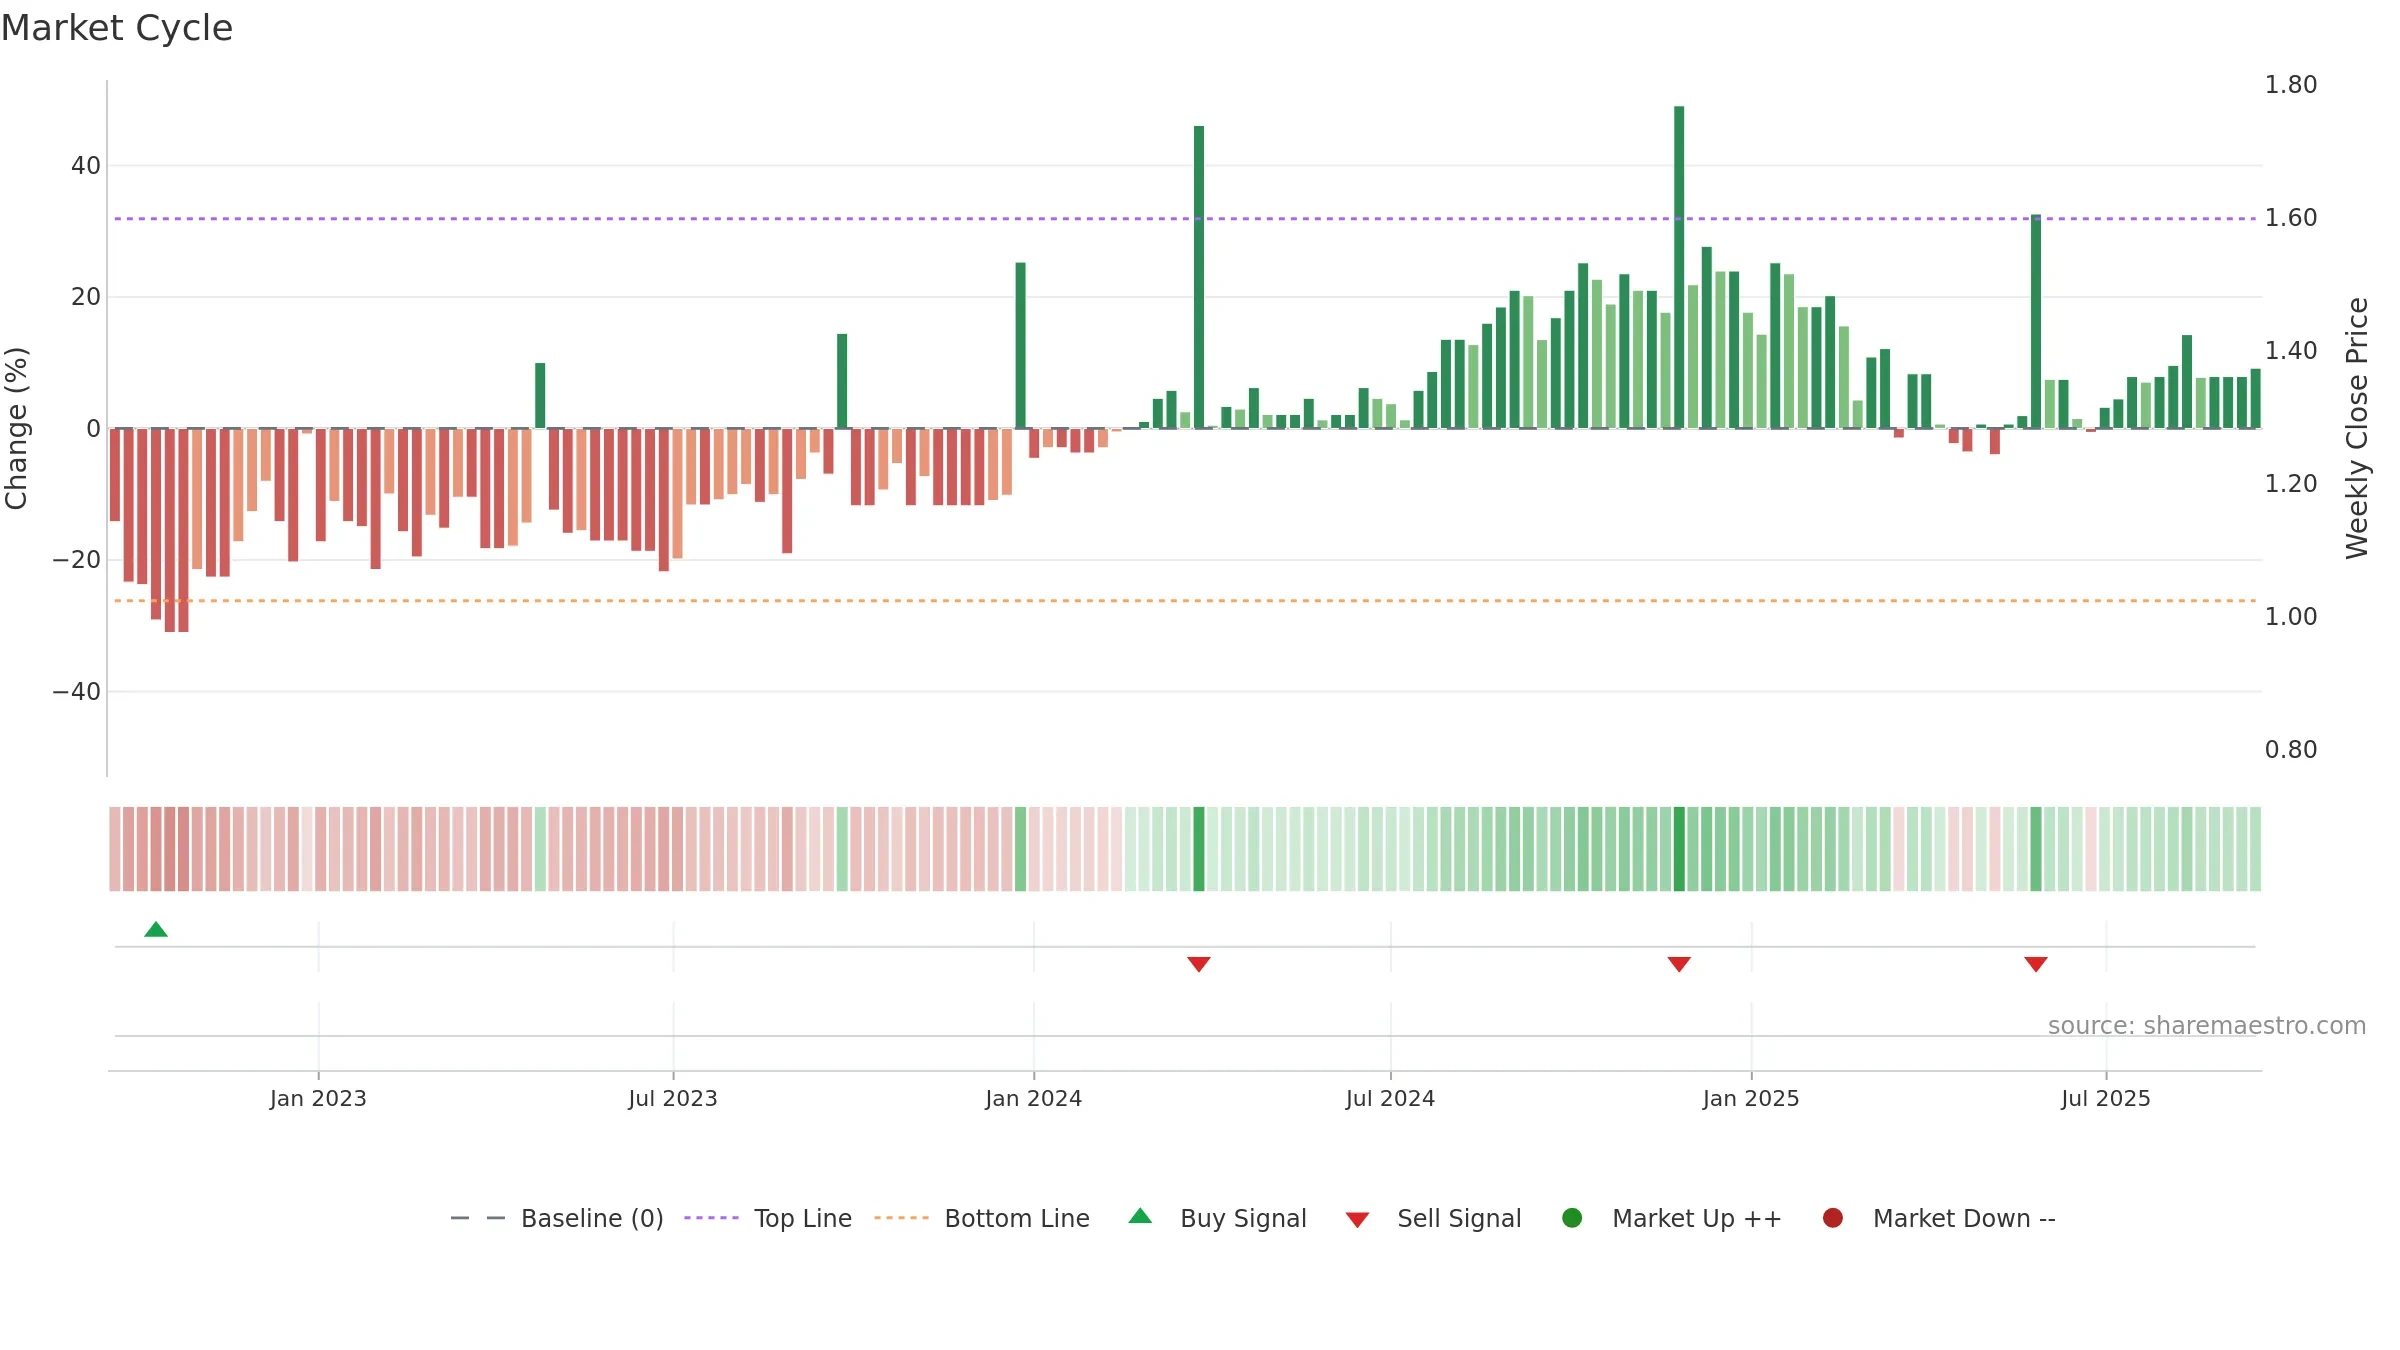Click the orange dotted Bottom Line swatch in the legend
The height and width of the screenshot is (1350, 2400).
(x=901, y=1218)
